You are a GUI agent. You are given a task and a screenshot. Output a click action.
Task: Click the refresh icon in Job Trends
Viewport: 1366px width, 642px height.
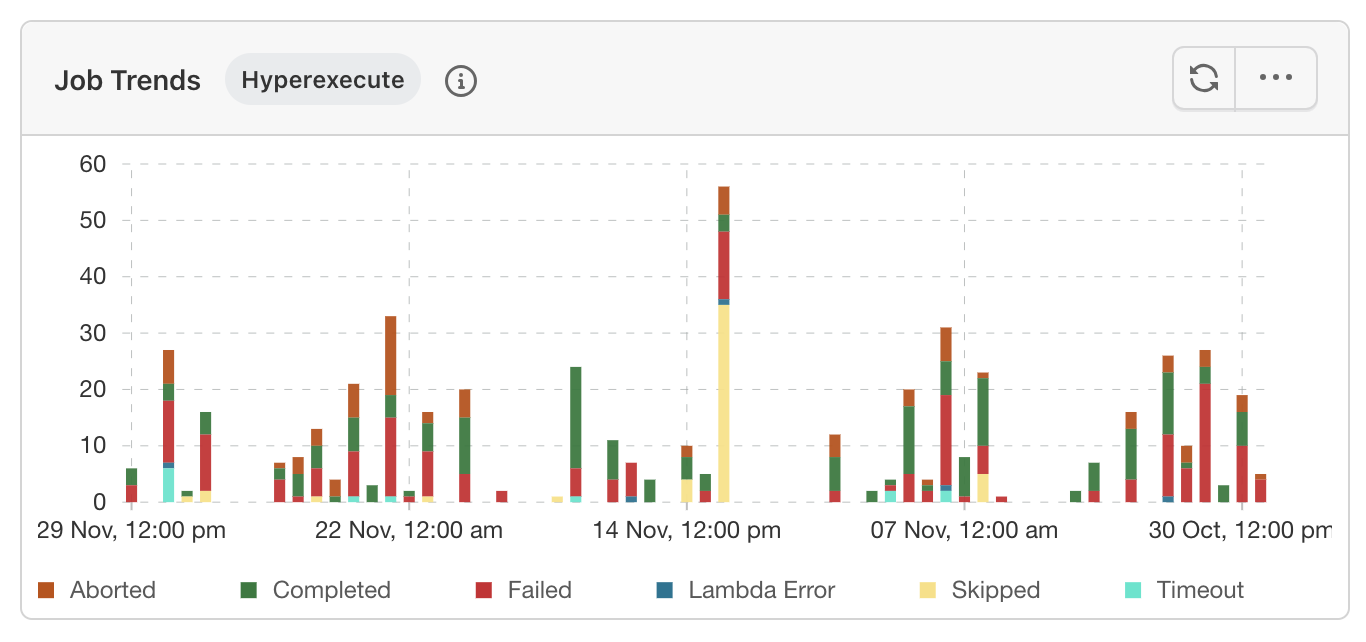click(x=1204, y=78)
